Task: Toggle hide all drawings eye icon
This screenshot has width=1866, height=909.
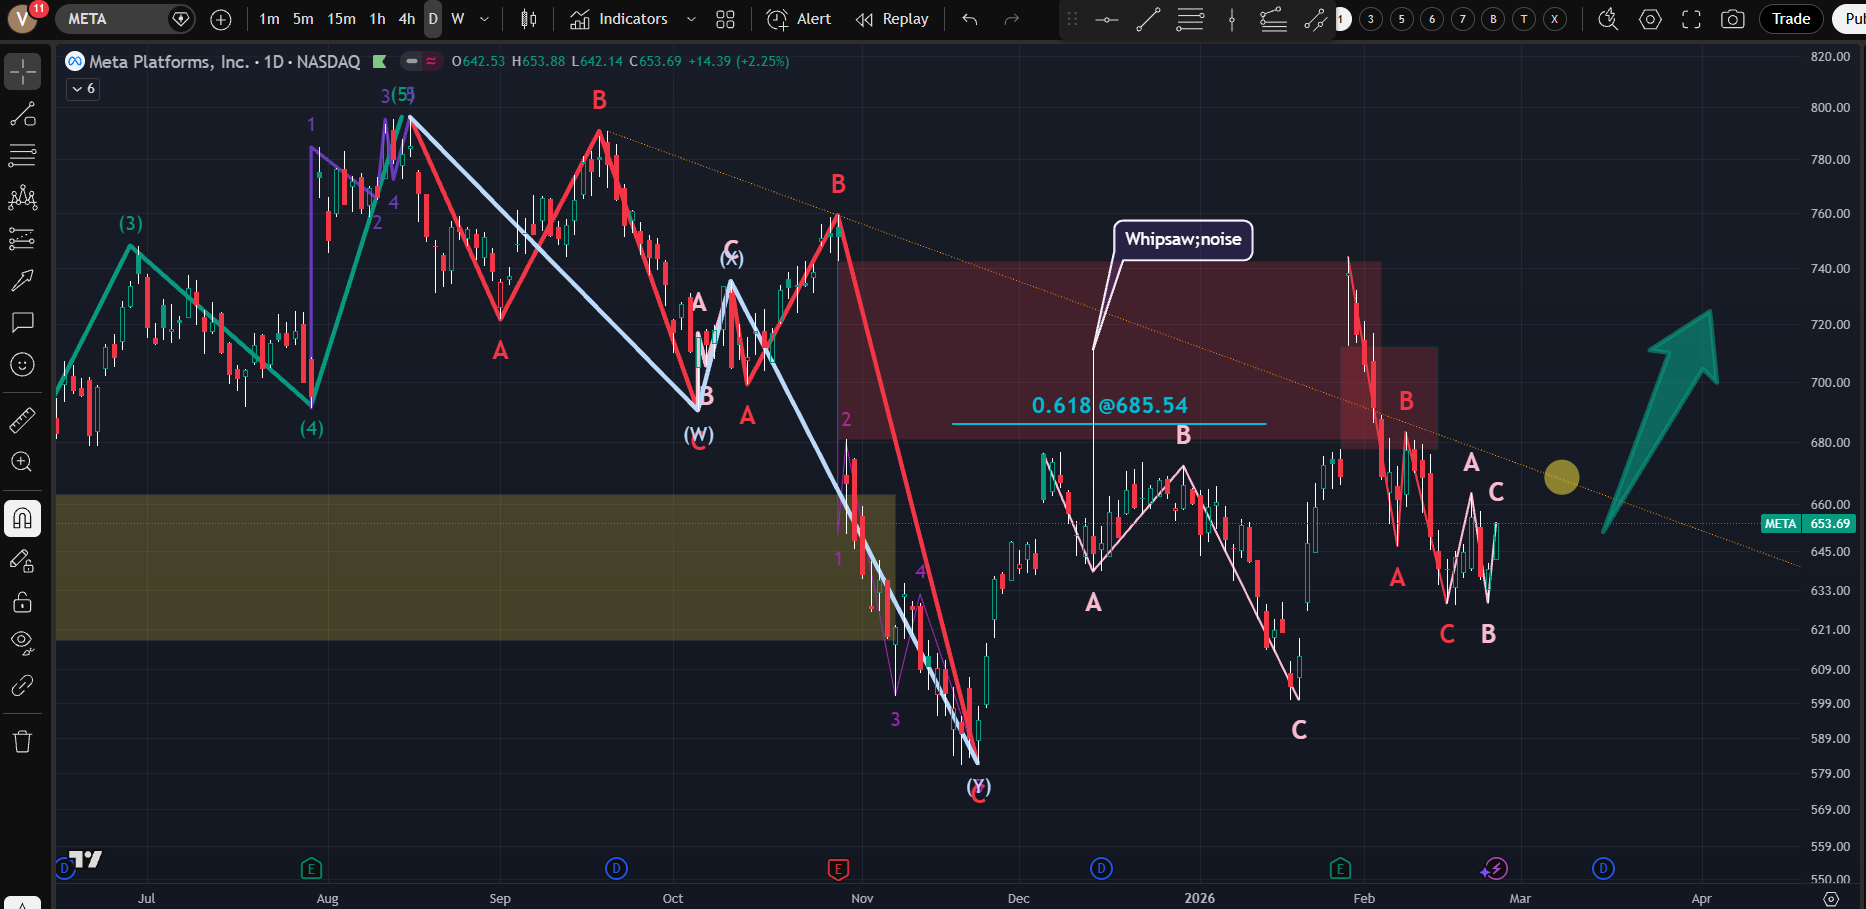Action: point(22,641)
